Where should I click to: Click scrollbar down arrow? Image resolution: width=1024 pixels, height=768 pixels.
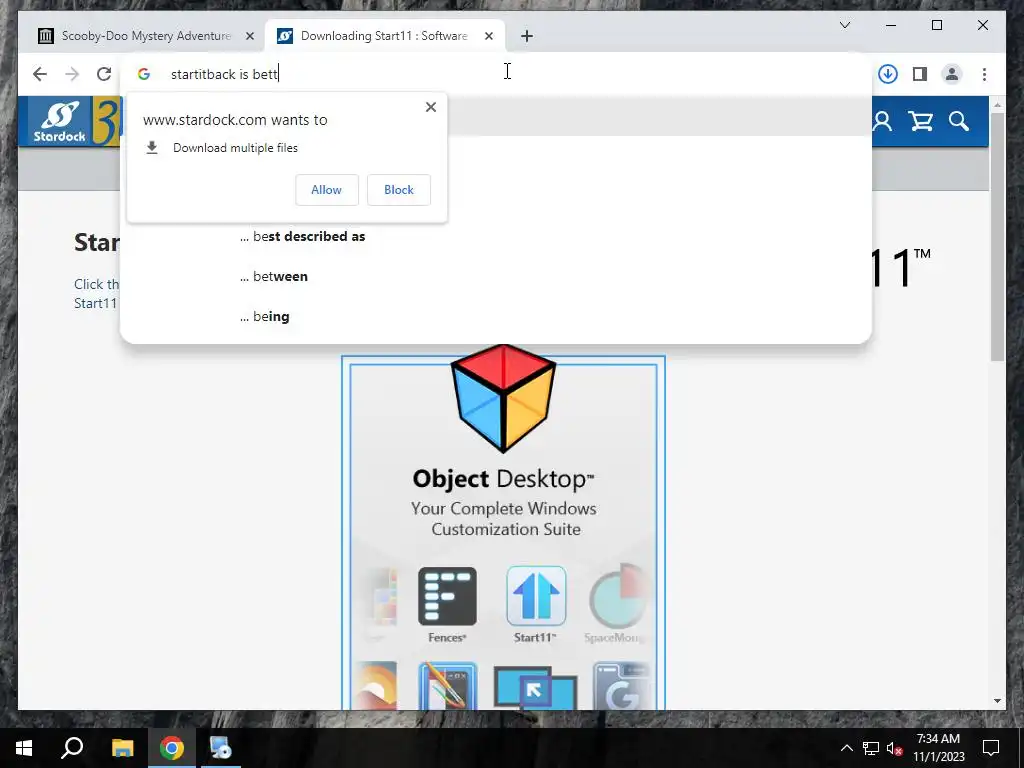tap(997, 701)
